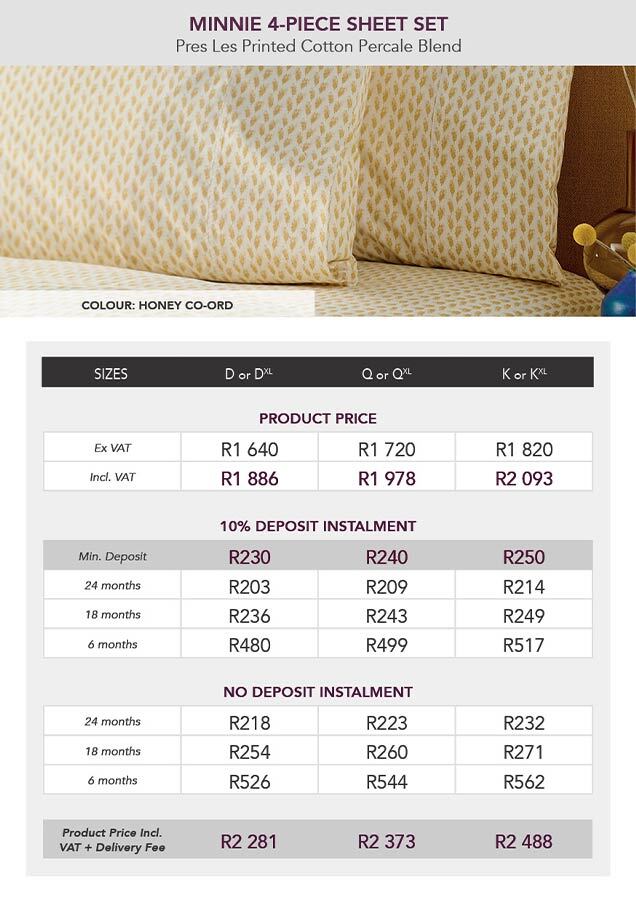Screen dimensions: 636x900
Task: Click the Product Price Incl. VAT + Delivery Fee label
Action: tap(112, 840)
